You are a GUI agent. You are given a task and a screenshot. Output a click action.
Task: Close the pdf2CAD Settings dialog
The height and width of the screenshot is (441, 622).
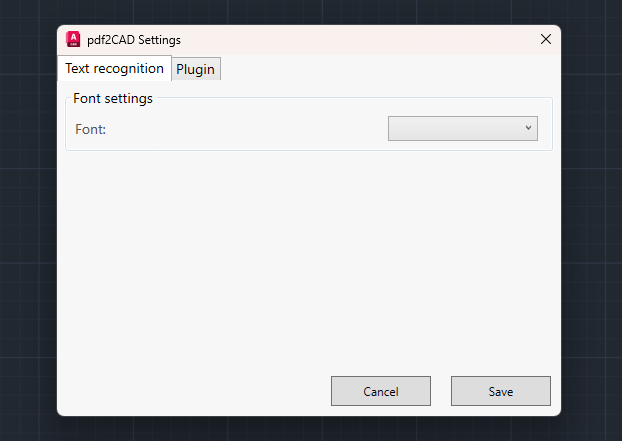coord(546,39)
